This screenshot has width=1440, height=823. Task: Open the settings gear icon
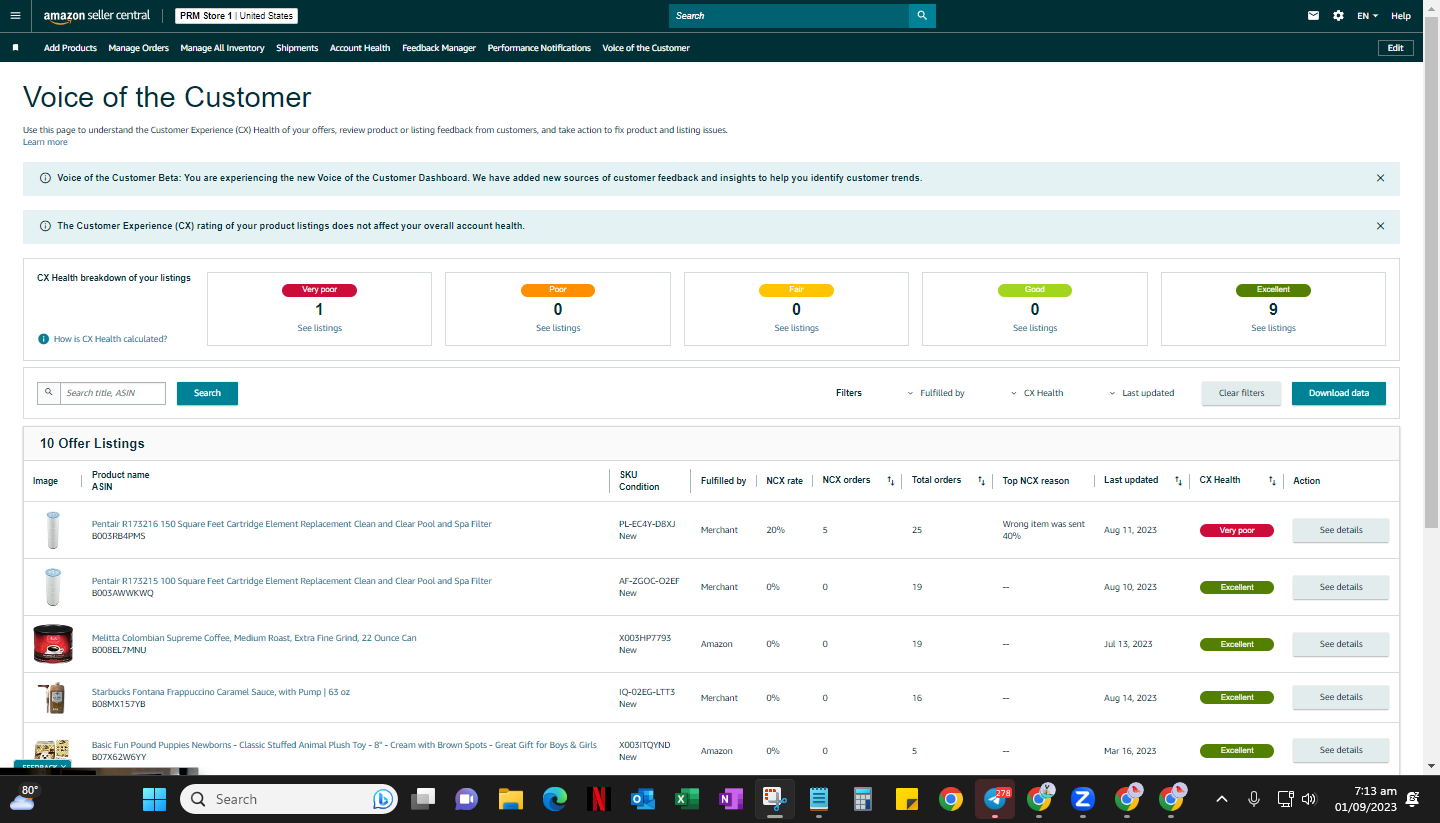(x=1339, y=16)
